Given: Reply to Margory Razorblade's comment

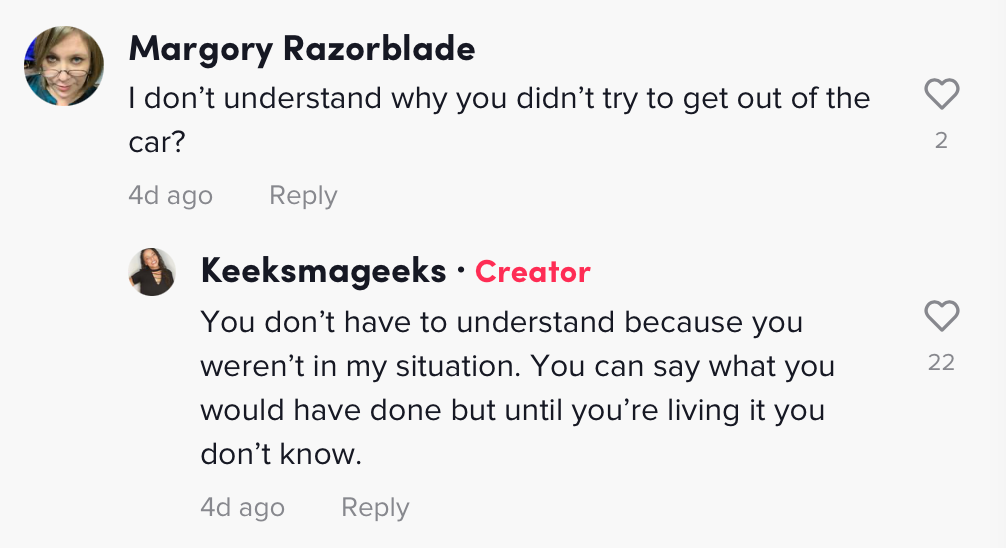Looking at the screenshot, I should click(303, 196).
